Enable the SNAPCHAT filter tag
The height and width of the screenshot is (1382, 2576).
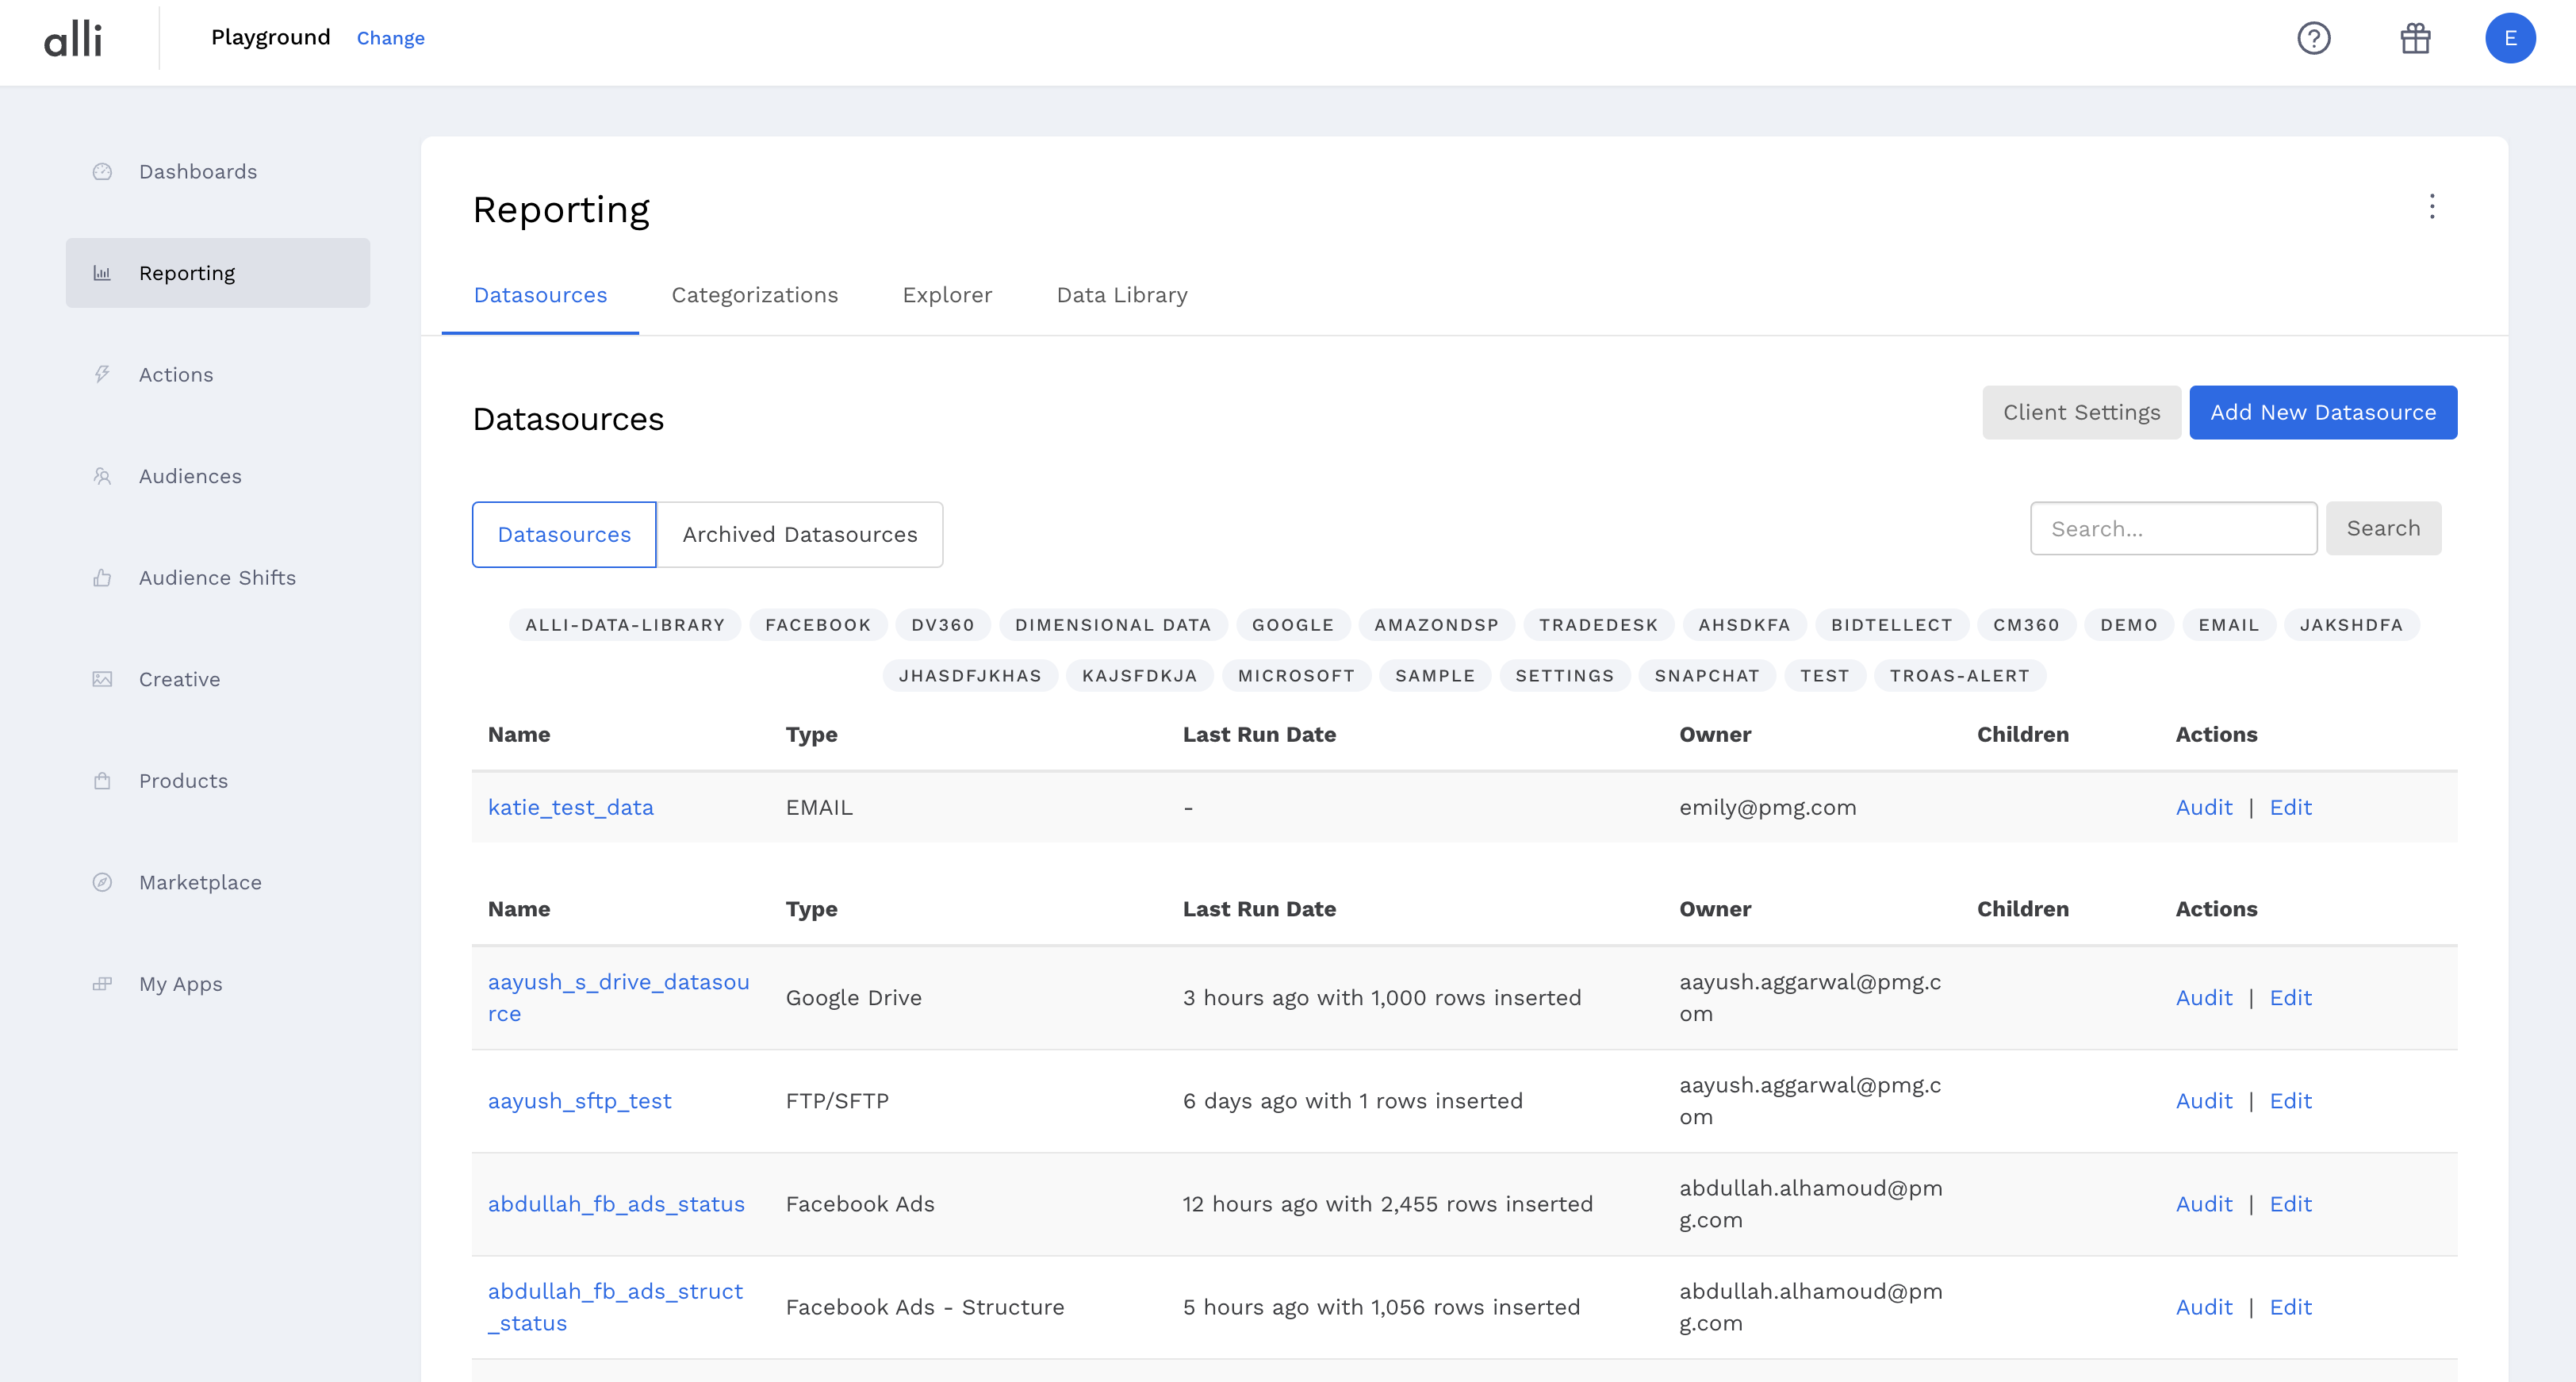click(x=1707, y=675)
